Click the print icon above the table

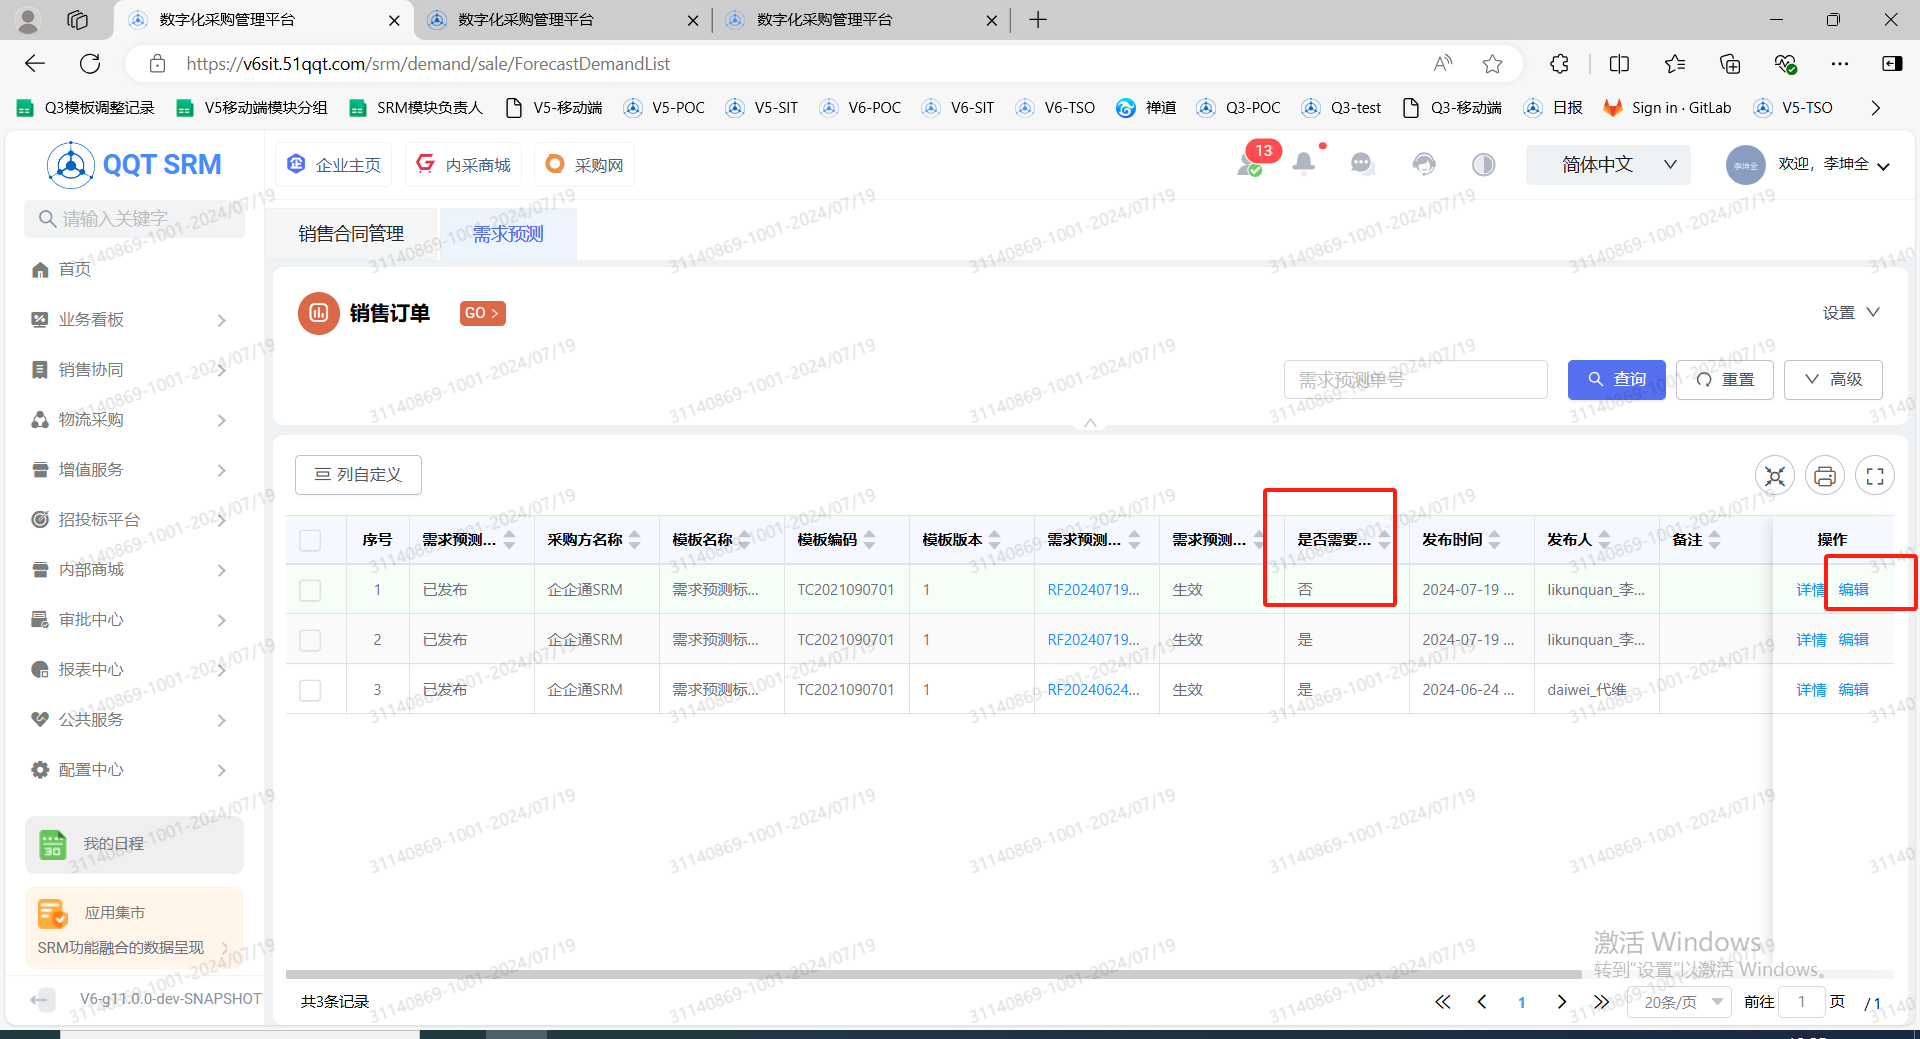pyautogui.click(x=1824, y=475)
